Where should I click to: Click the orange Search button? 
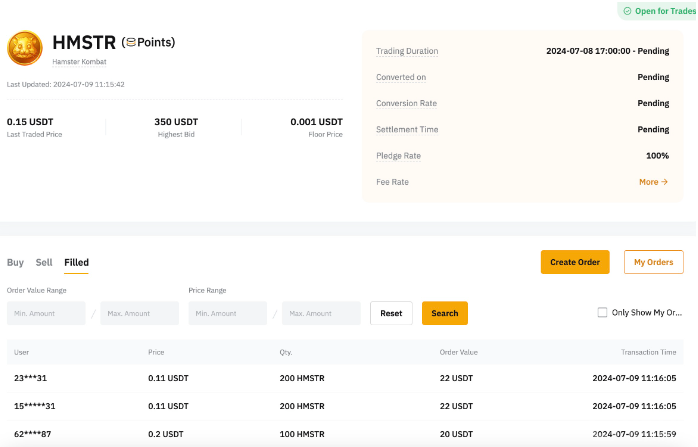pos(445,313)
